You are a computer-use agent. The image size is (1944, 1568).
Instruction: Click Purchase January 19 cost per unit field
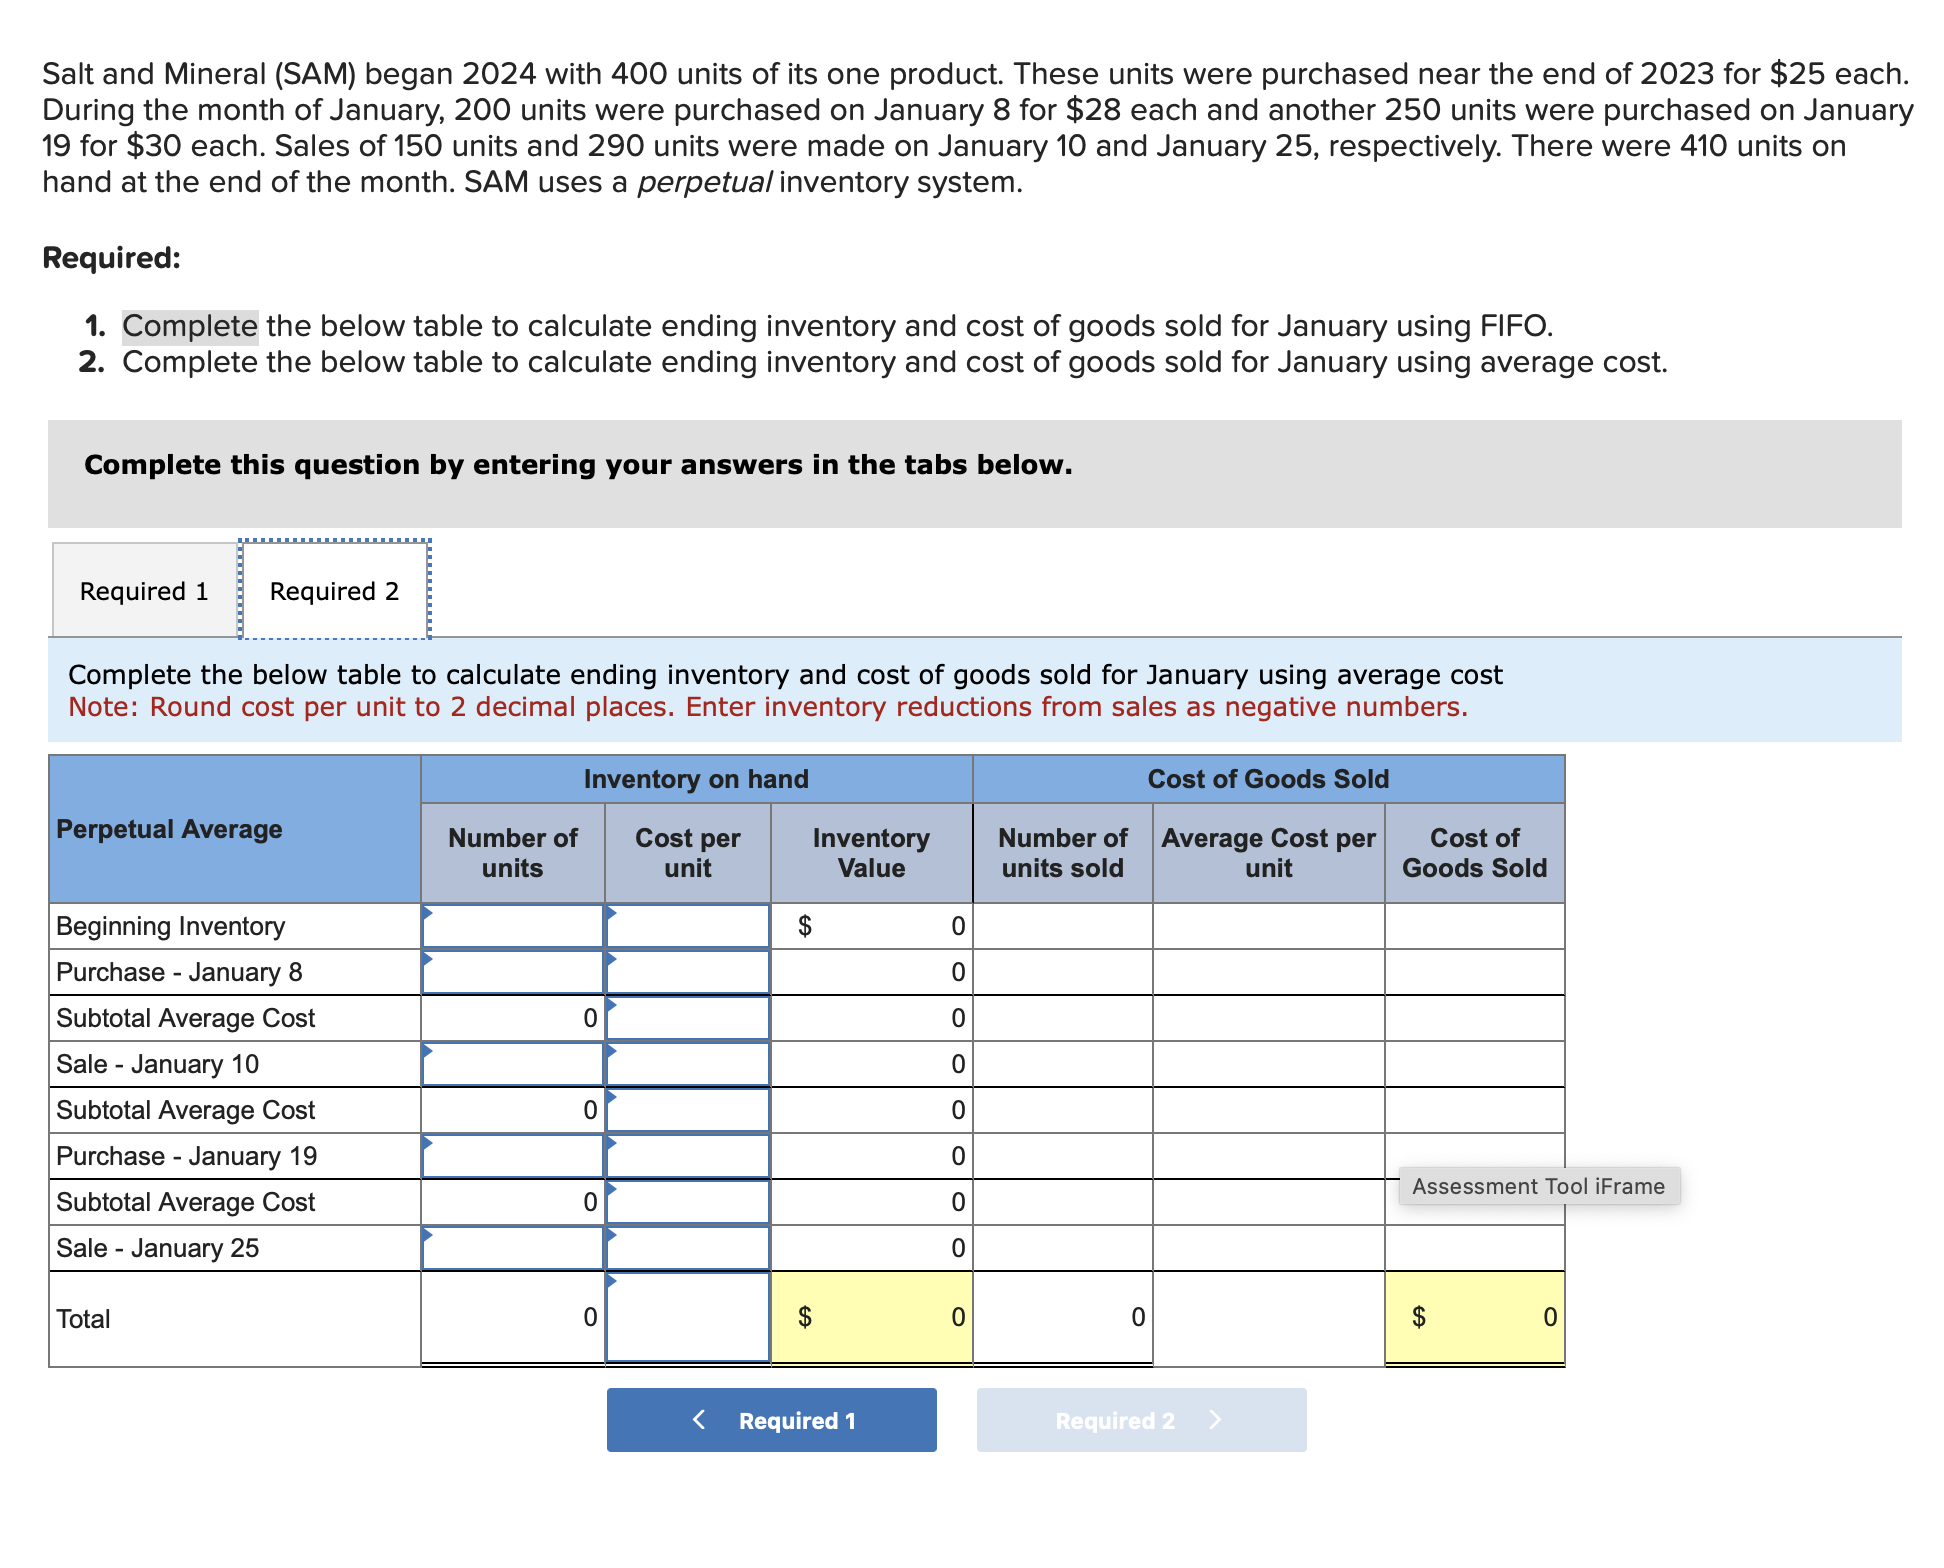(x=688, y=1156)
